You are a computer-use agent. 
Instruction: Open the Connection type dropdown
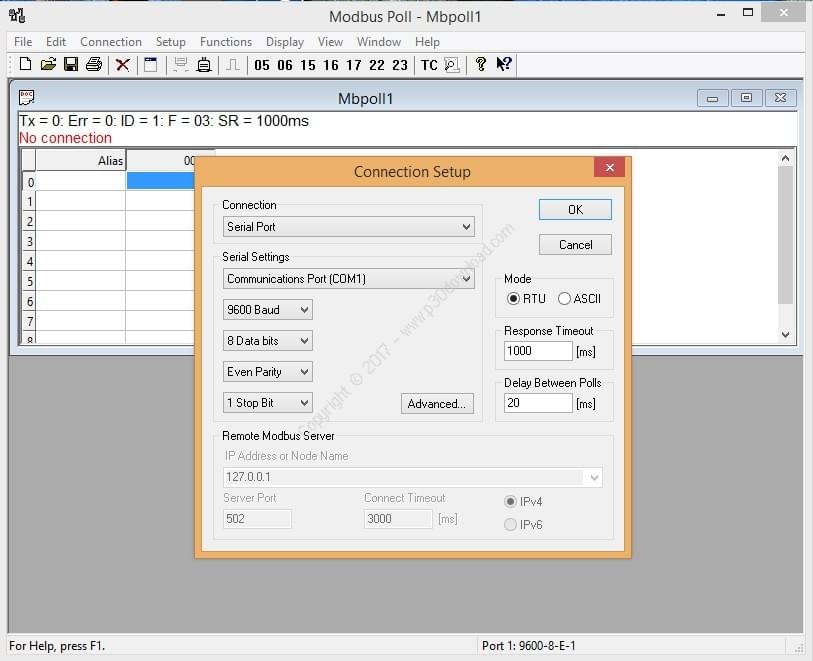348,227
